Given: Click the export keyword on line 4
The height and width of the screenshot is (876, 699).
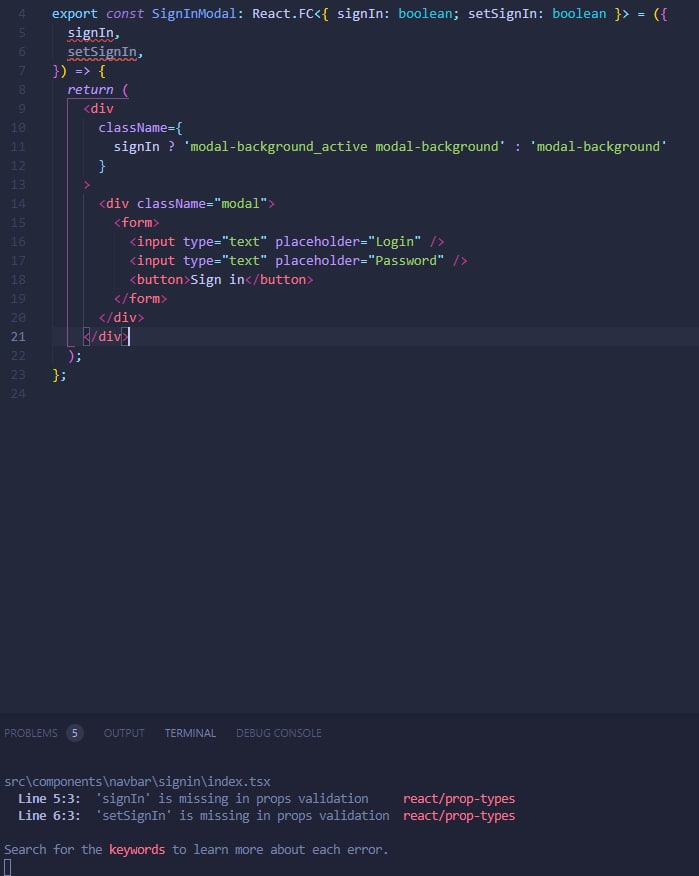Looking at the screenshot, I should coord(75,14).
